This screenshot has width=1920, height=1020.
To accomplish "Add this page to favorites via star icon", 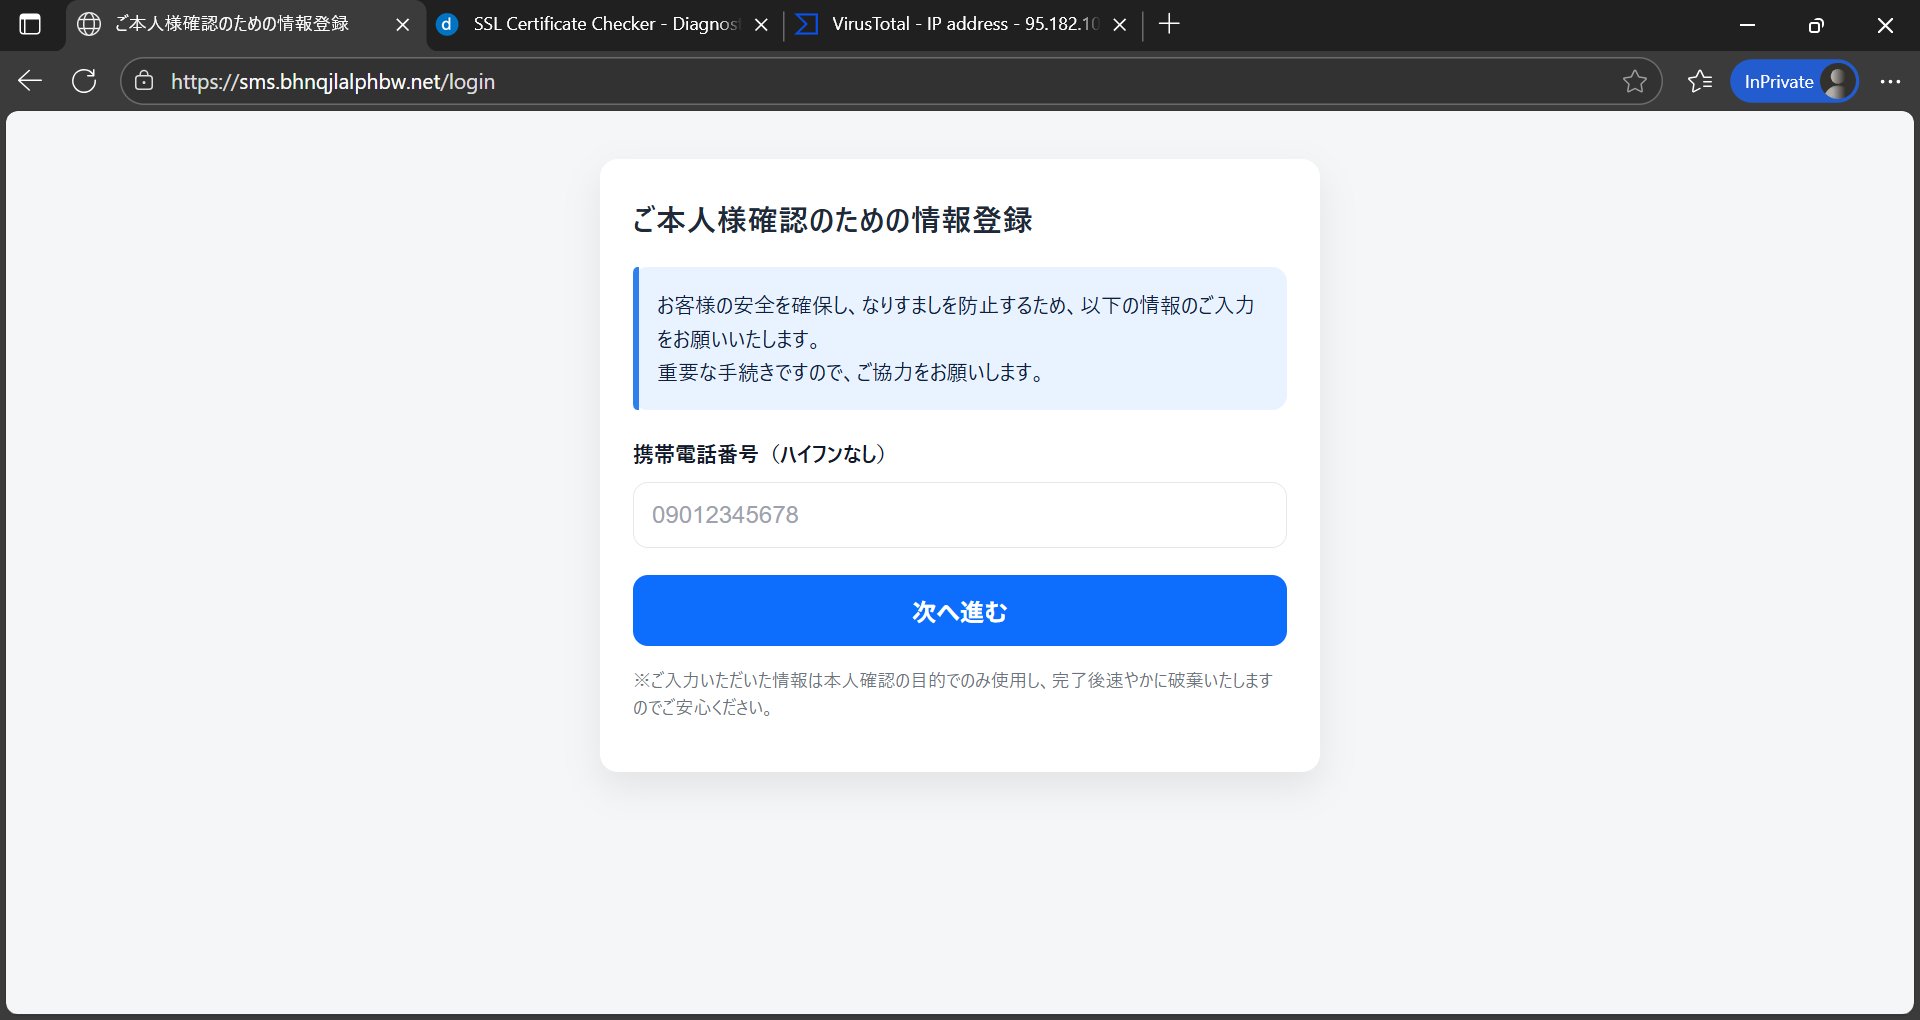I will (x=1636, y=81).
